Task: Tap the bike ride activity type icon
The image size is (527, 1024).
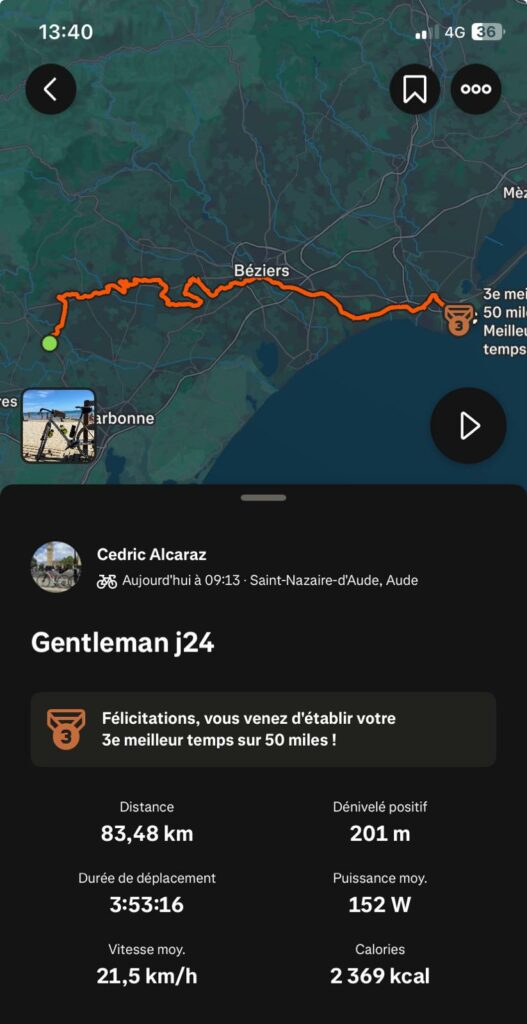Action: (106, 581)
